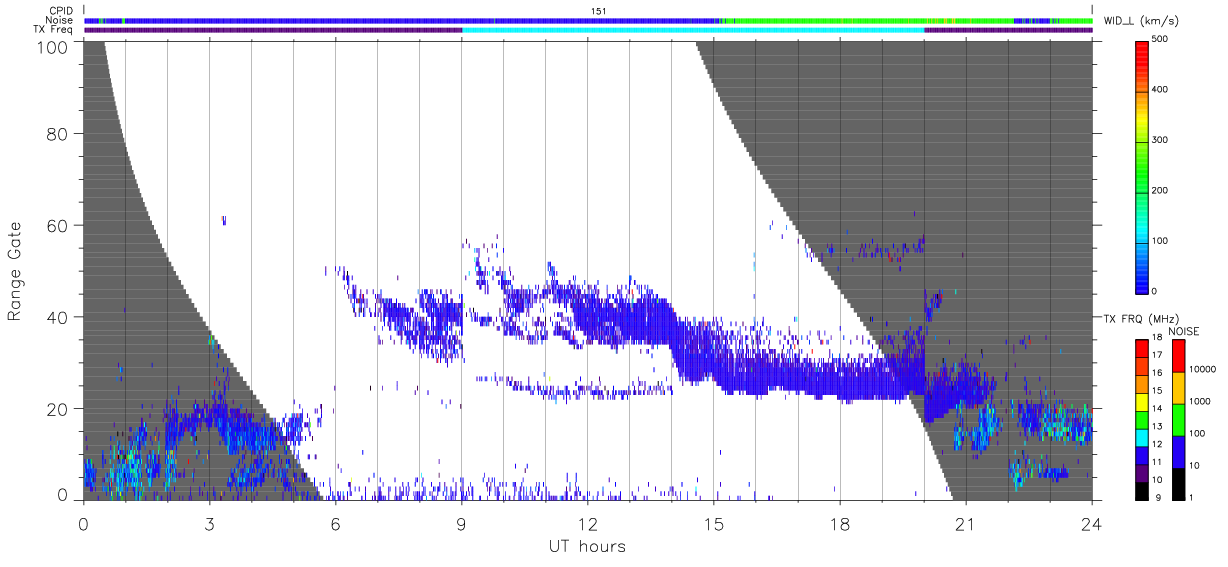Click the yellow swatch in the TX FRQ legend
1228x567 pixels.
(x=1141, y=401)
